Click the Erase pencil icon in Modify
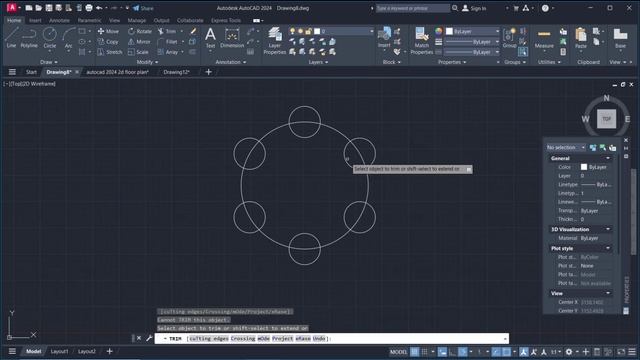This screenshot has height=360, width=640. click(x=193, y=31)
